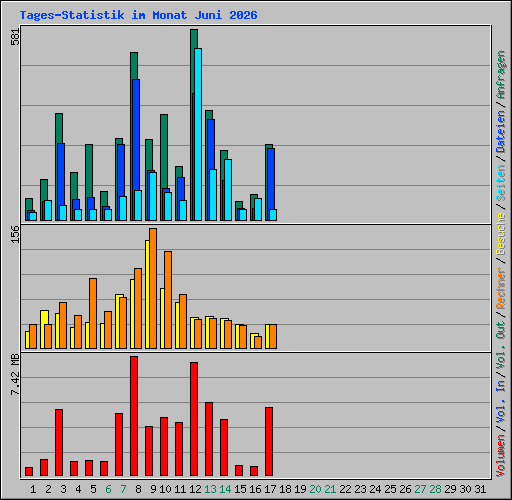Click the 7.42 MB y-axis label
This screenshot has width=512, height=500.
click(15, 374)
